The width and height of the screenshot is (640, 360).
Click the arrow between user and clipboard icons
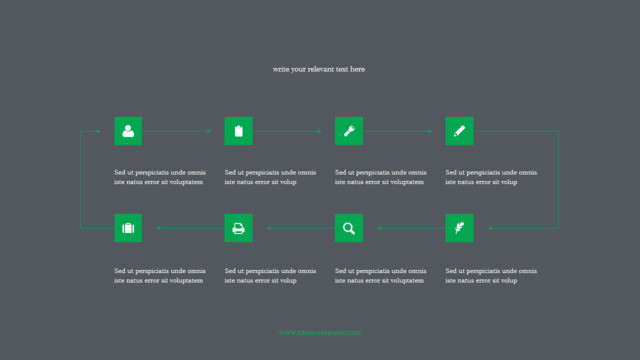click(176, 131)
